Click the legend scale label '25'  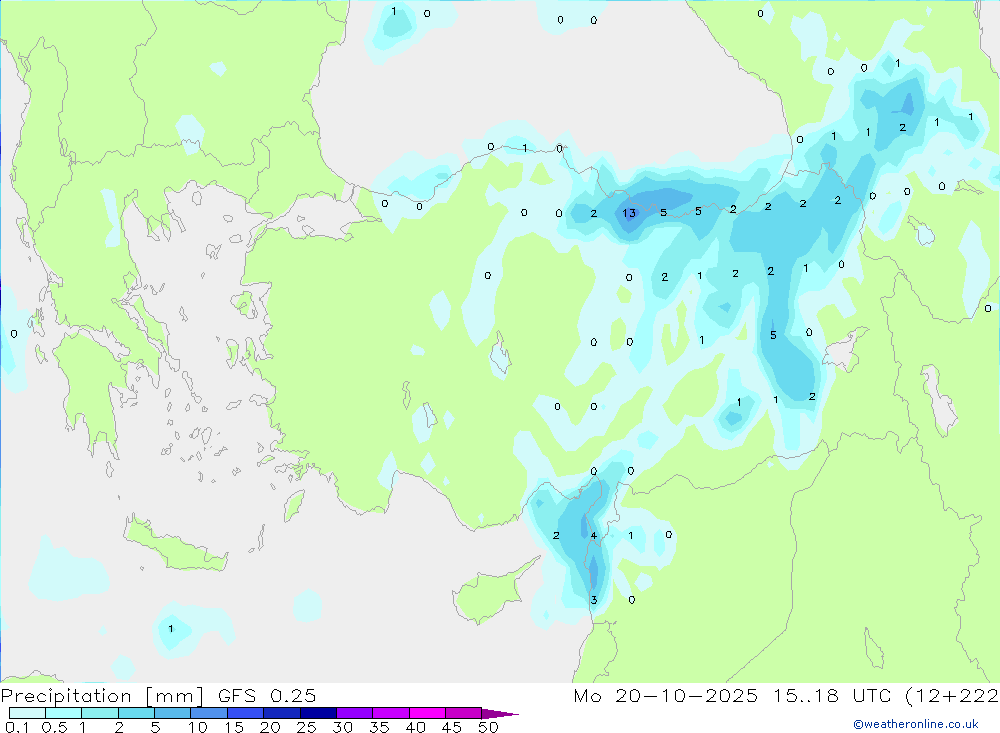coord(307,727)
